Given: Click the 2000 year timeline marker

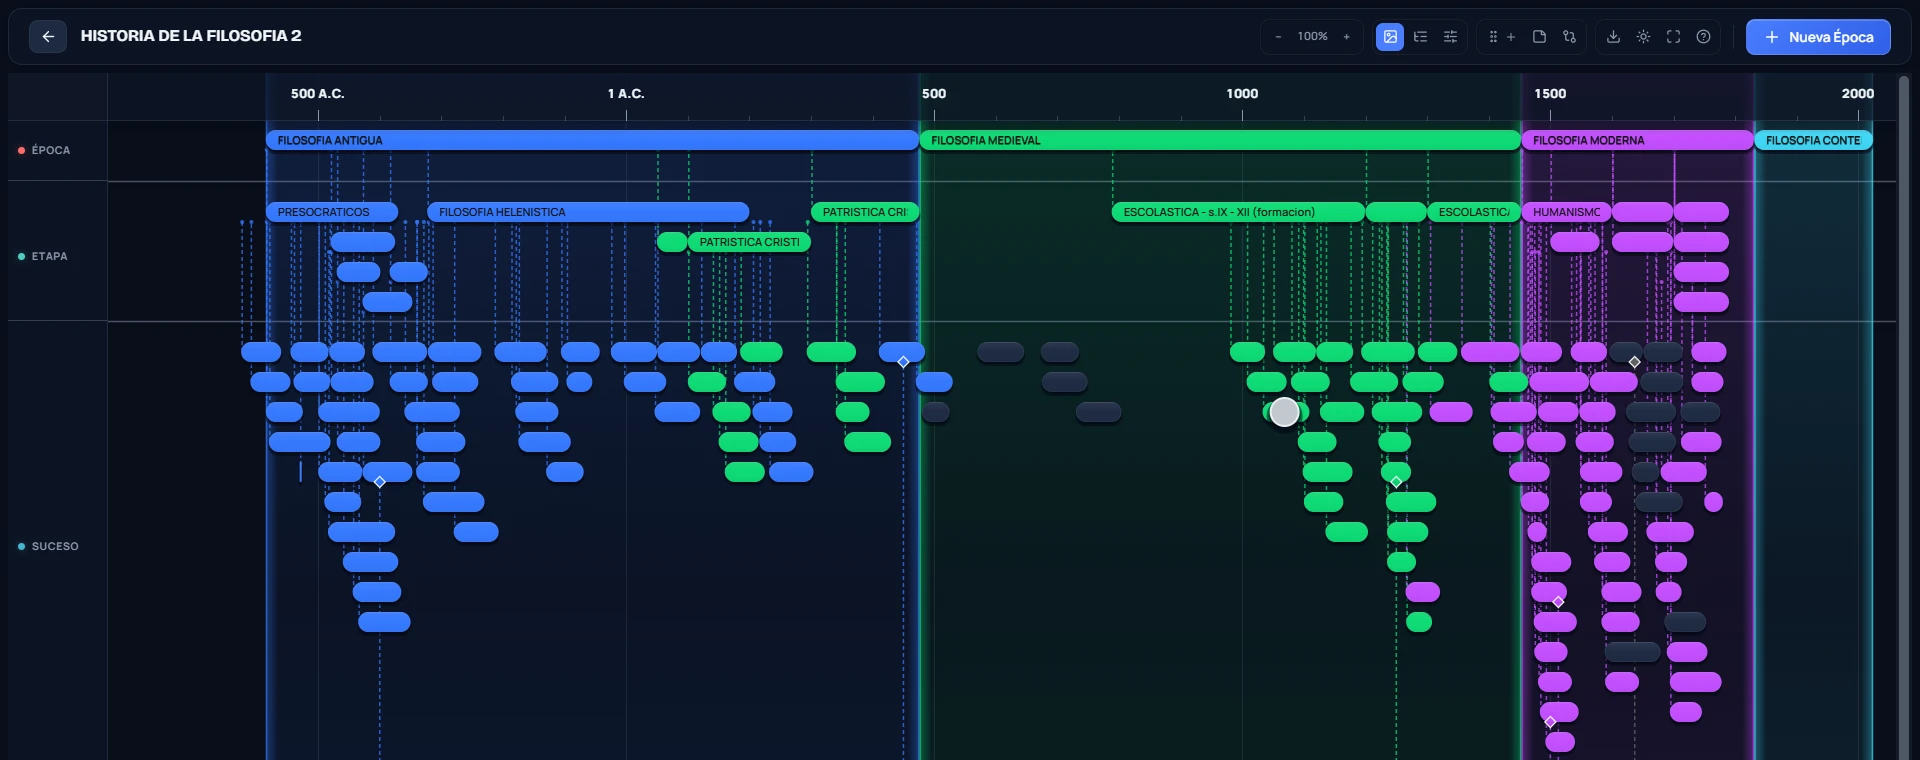Looking at the screenshot, I should click(1858, 93).
